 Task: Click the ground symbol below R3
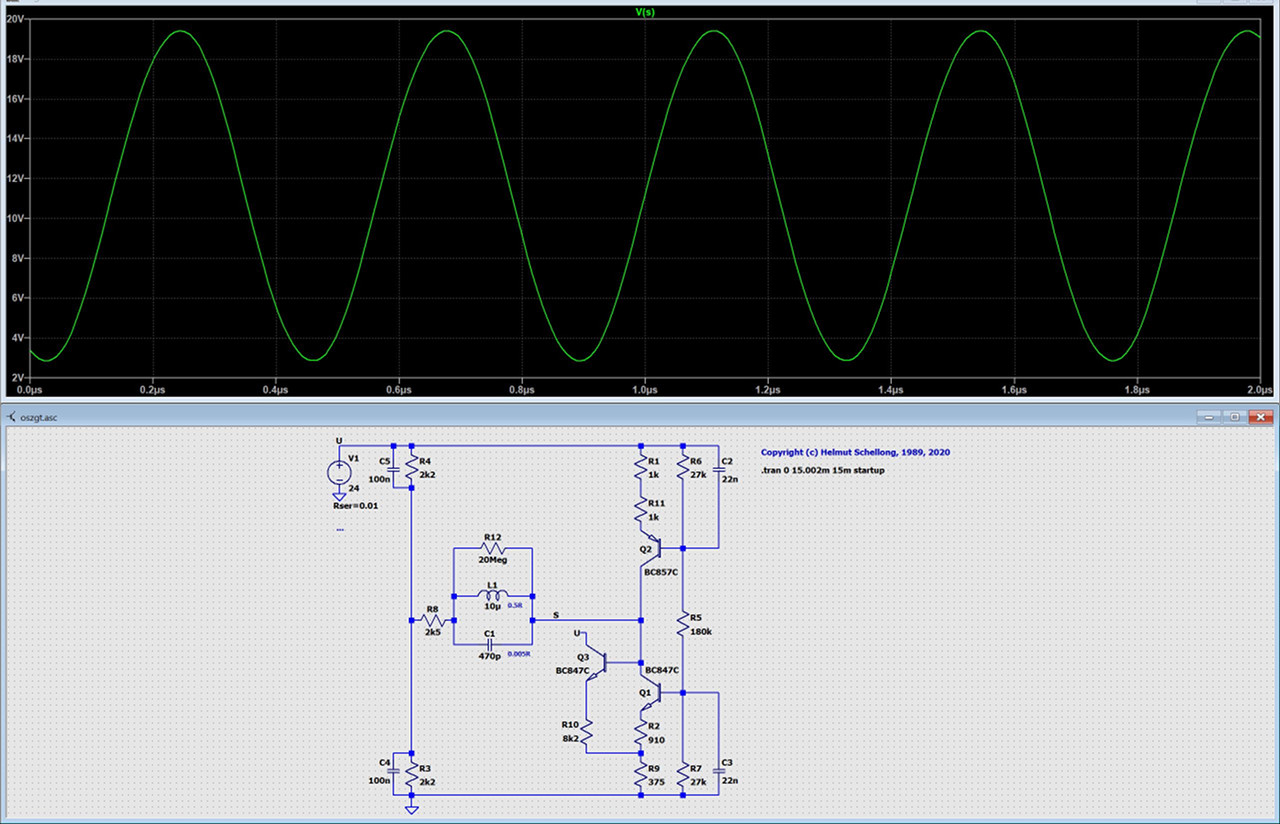(411, 807)
